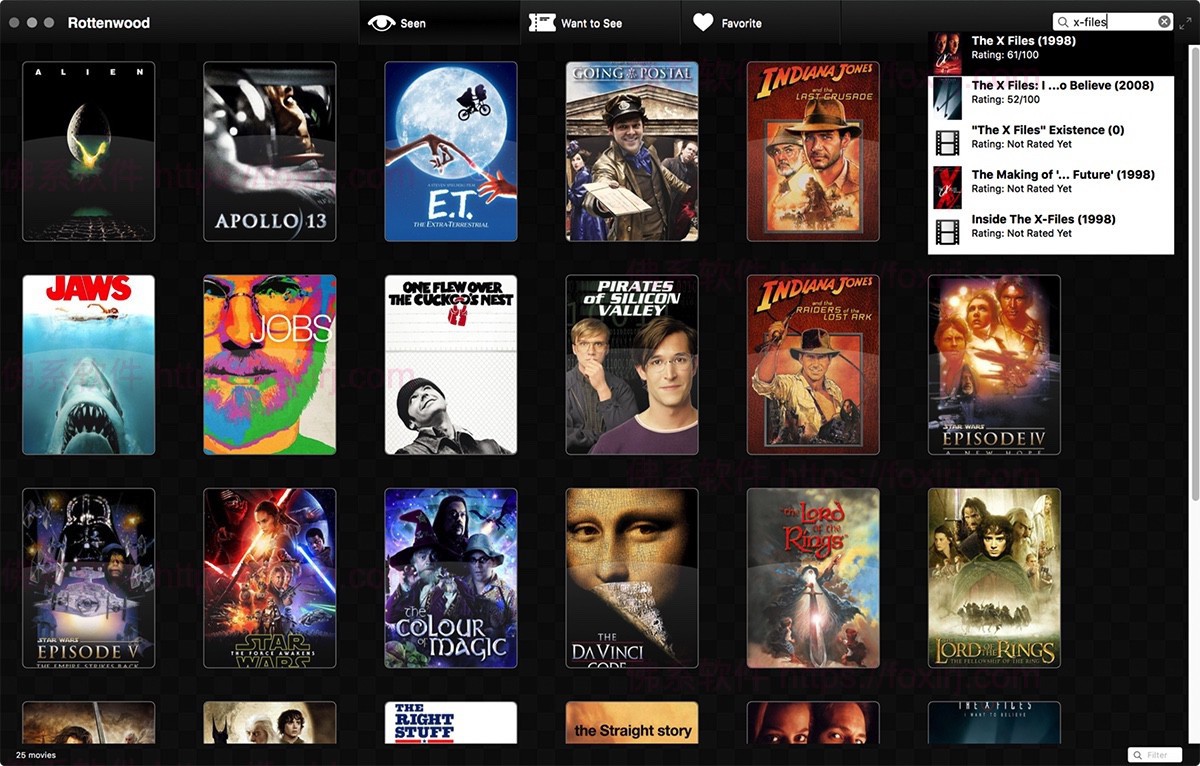Toggle the fullscreen arrows icon
Image resolution: width=1200 pixels, height=766 pixels.
coord(1185,22)
